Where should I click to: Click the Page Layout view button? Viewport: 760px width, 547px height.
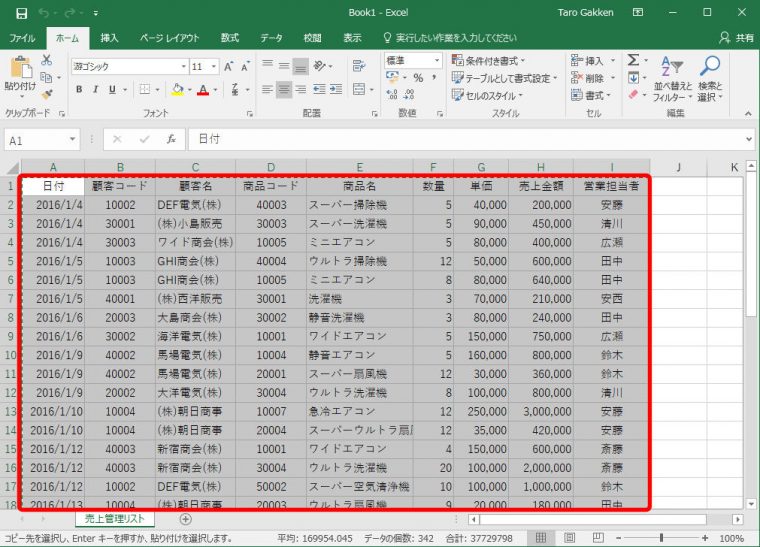[570, 538]
